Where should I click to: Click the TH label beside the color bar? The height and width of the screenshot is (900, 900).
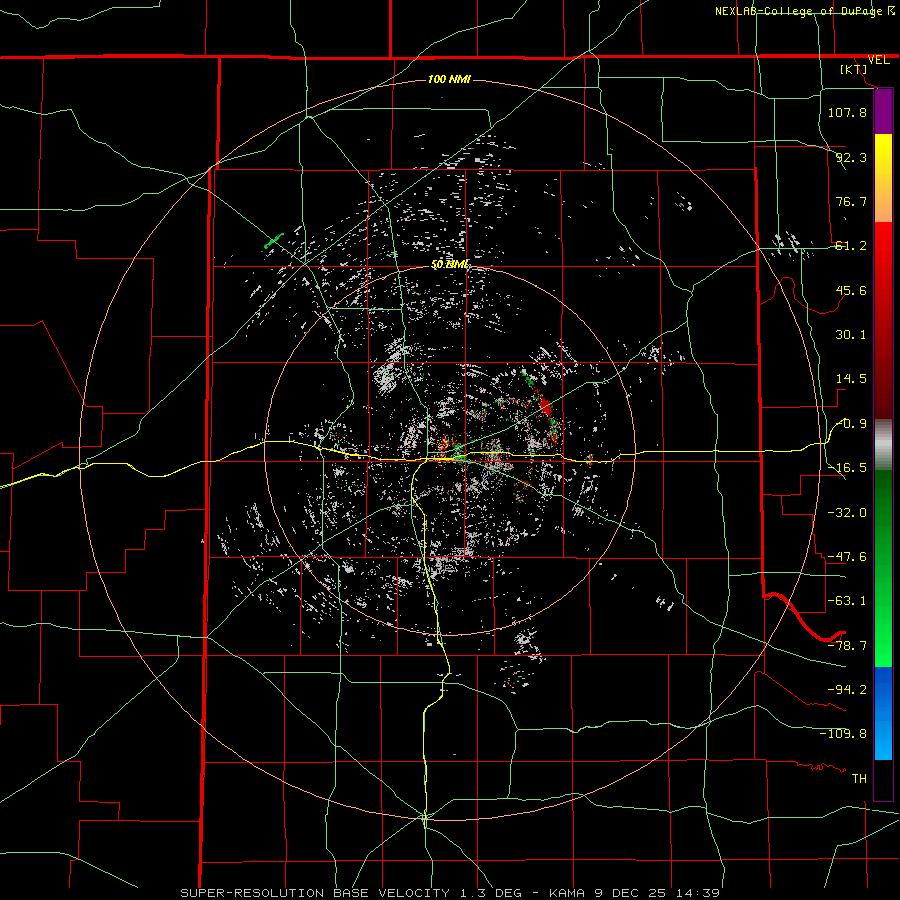point(859,778)
